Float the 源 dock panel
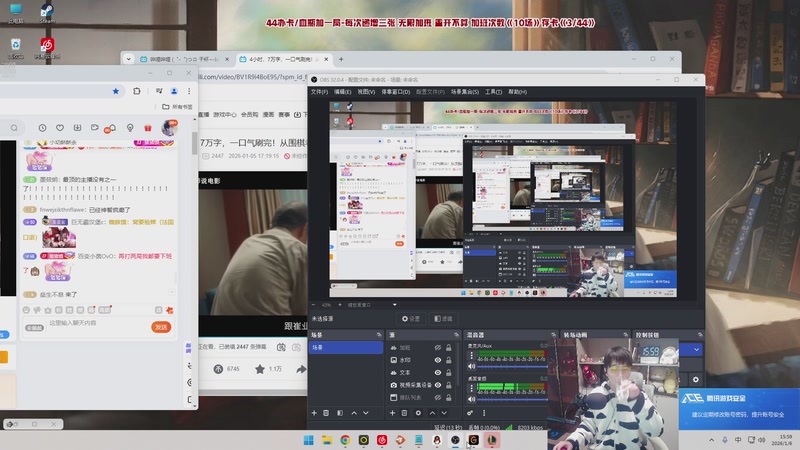800x450 pixels. coord(456,335)
